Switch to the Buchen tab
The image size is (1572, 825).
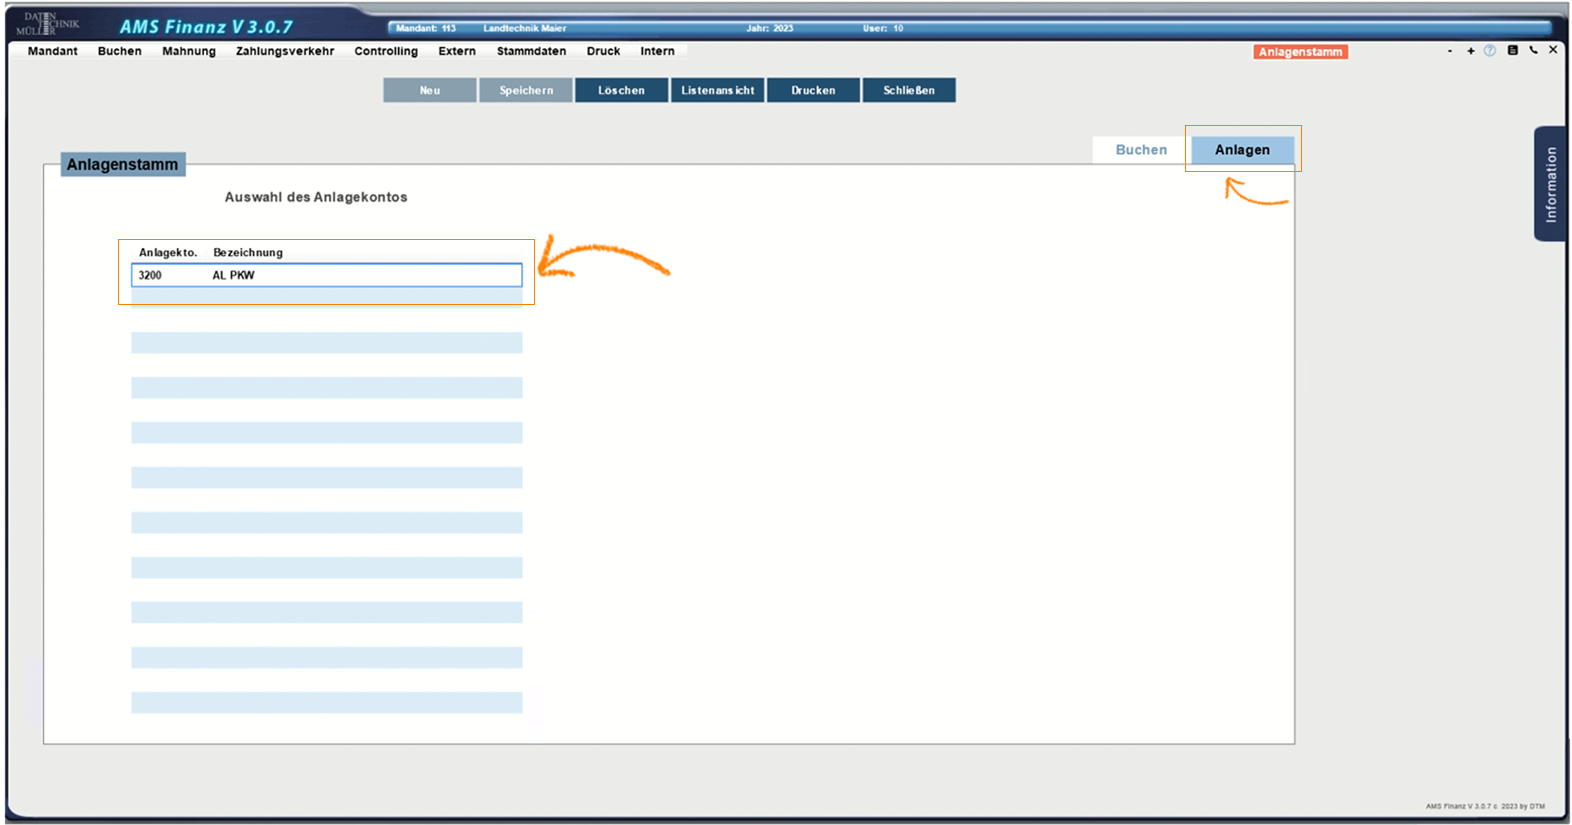click(1141, 150)
